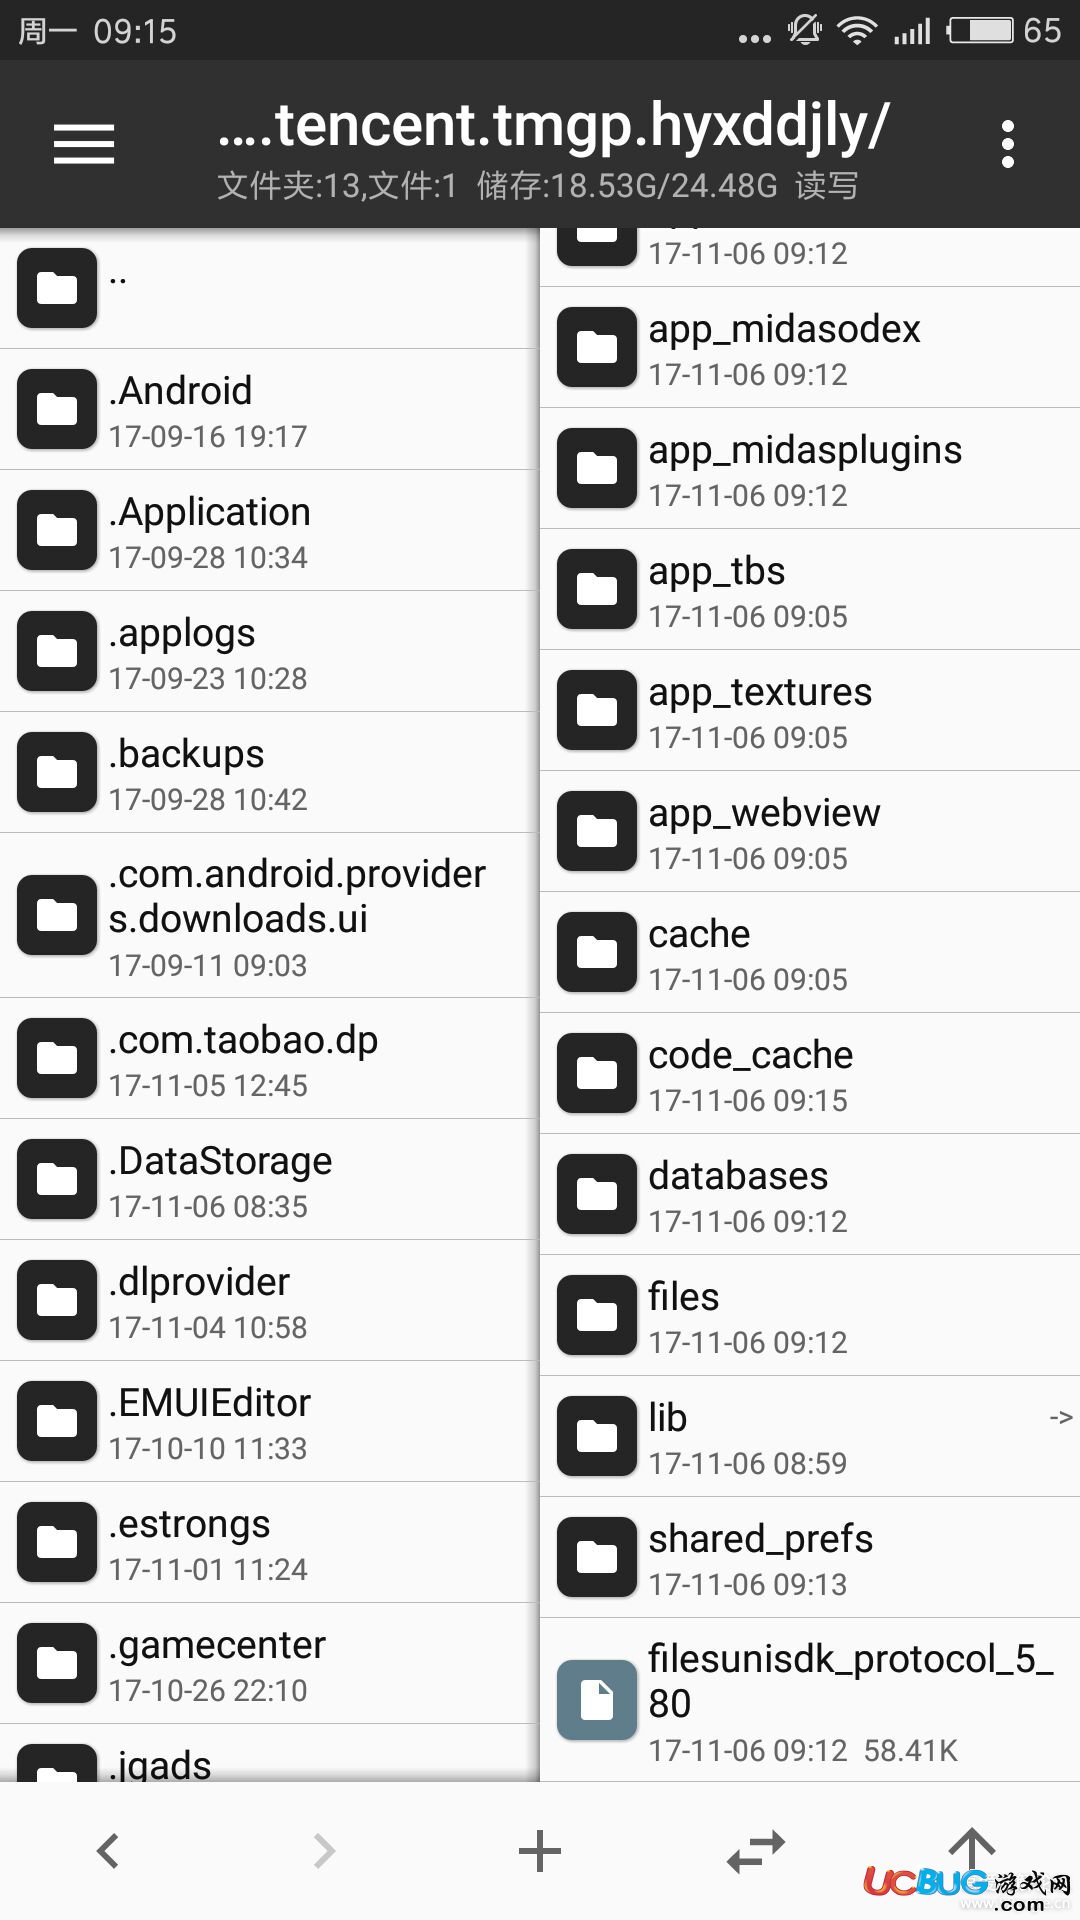Open the lib symlink folder
The height and width of the screenshot is (1920, 1080).
tap(810, 1436)
